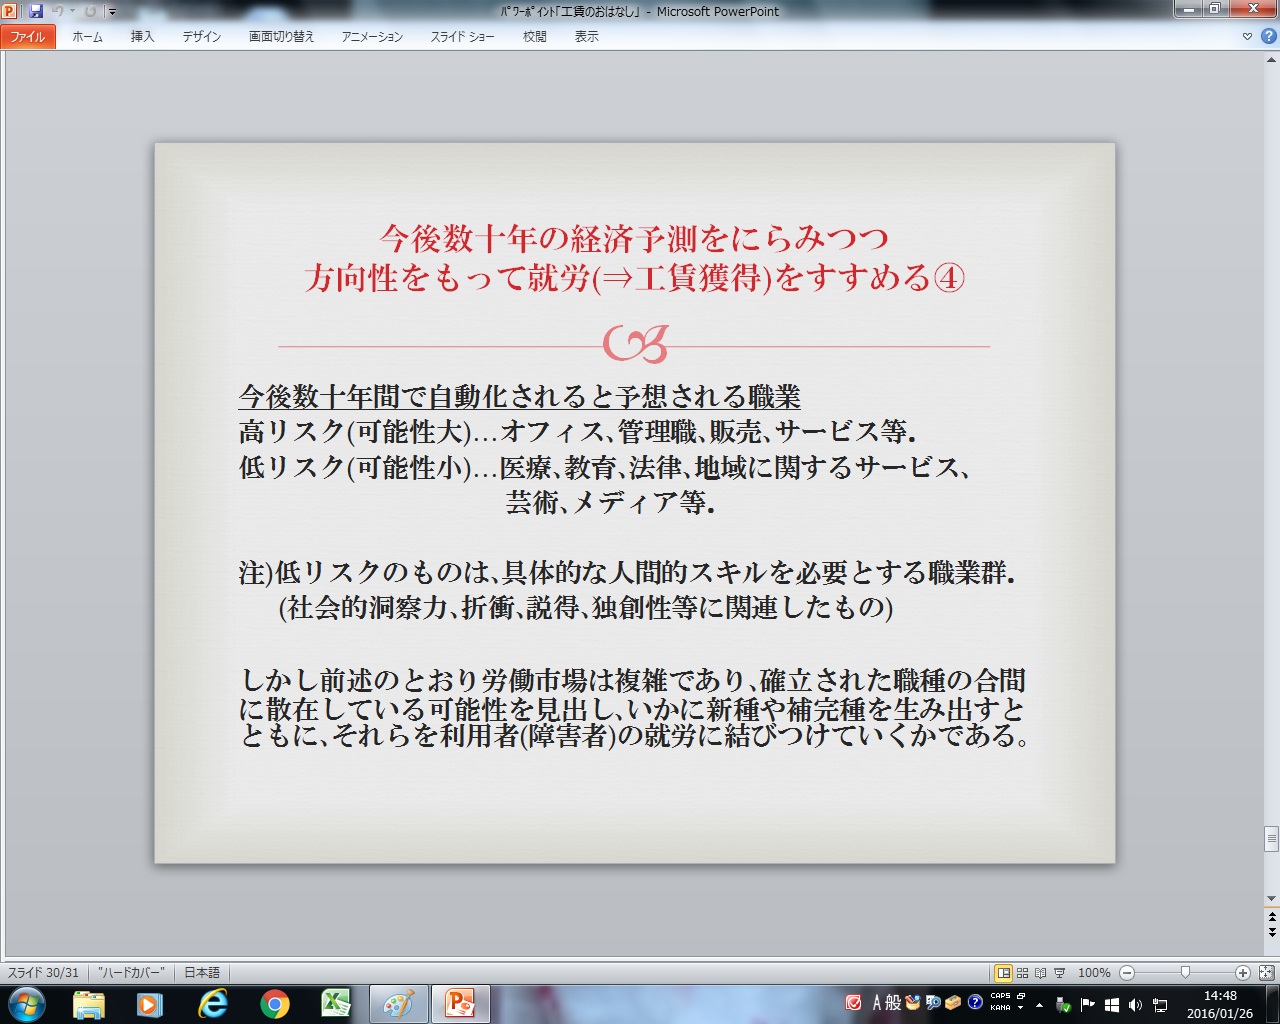The height and width of the screenshot is (1024, 1280).
Task: Click paragraph starting しかし前述のとおり
Action: tap(635, 709)
